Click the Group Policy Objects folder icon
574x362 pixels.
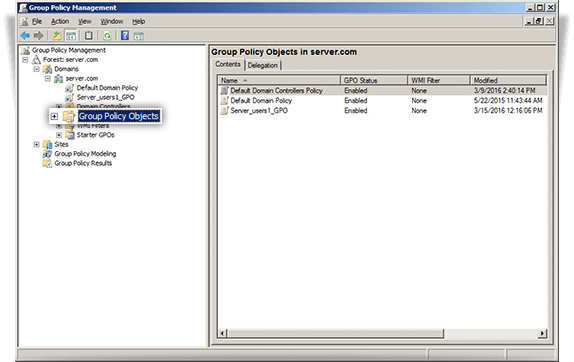click(x=68, y=116)
